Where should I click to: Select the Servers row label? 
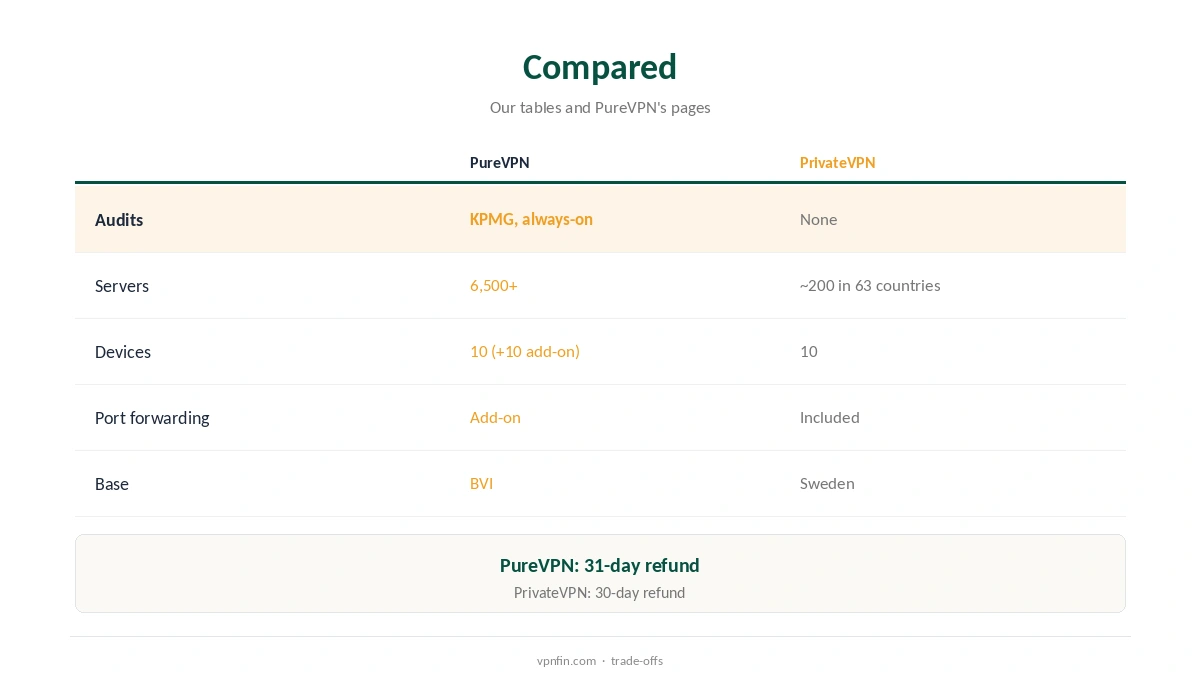(x=122, y=286)
